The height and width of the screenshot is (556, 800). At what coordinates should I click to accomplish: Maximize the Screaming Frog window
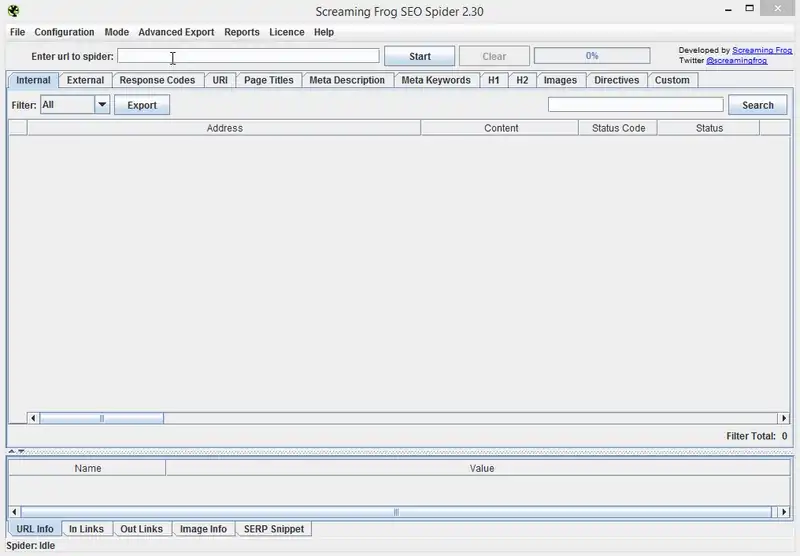point(749,8)
